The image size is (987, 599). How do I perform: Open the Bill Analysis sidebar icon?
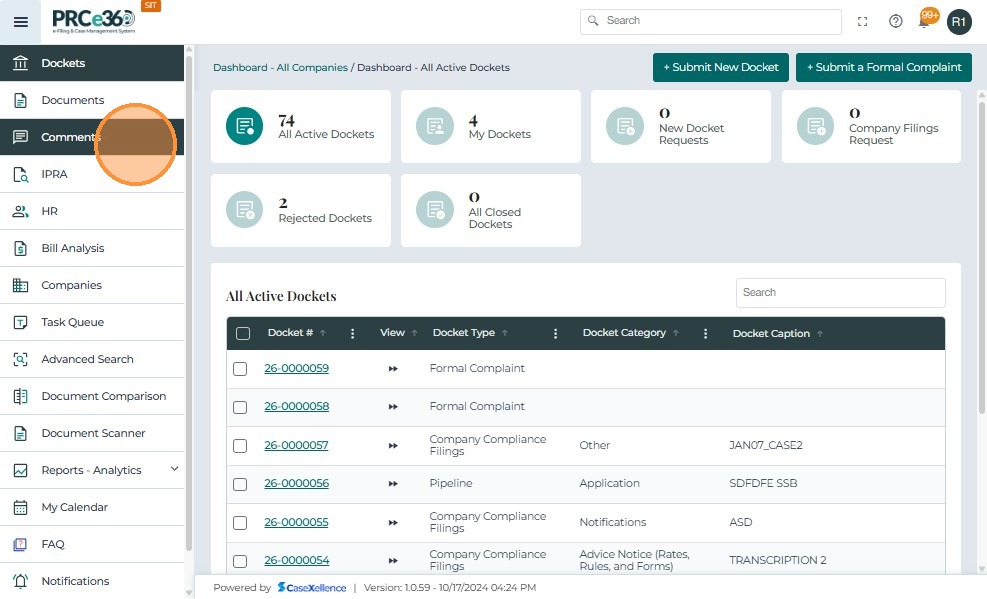pos(20,248)
